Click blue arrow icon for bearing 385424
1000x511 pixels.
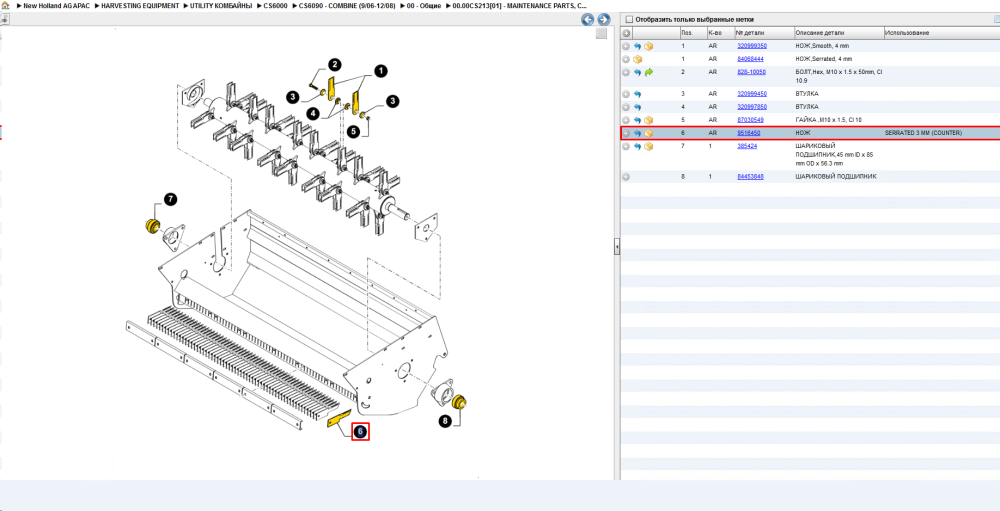click(x=637, y=146)
